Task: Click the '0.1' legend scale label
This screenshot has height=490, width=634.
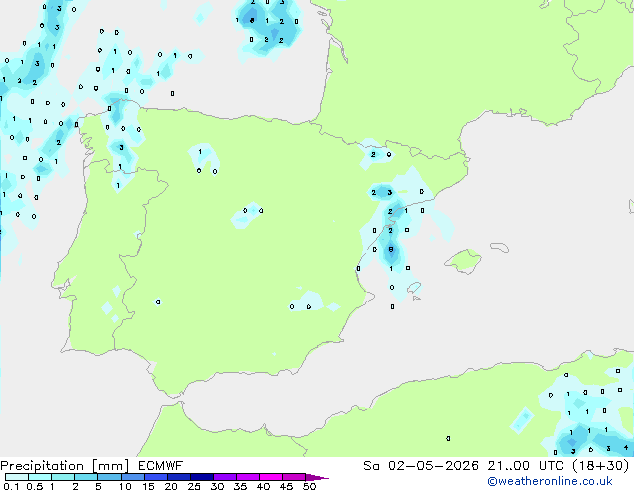Action: click(x=10, y=486)
